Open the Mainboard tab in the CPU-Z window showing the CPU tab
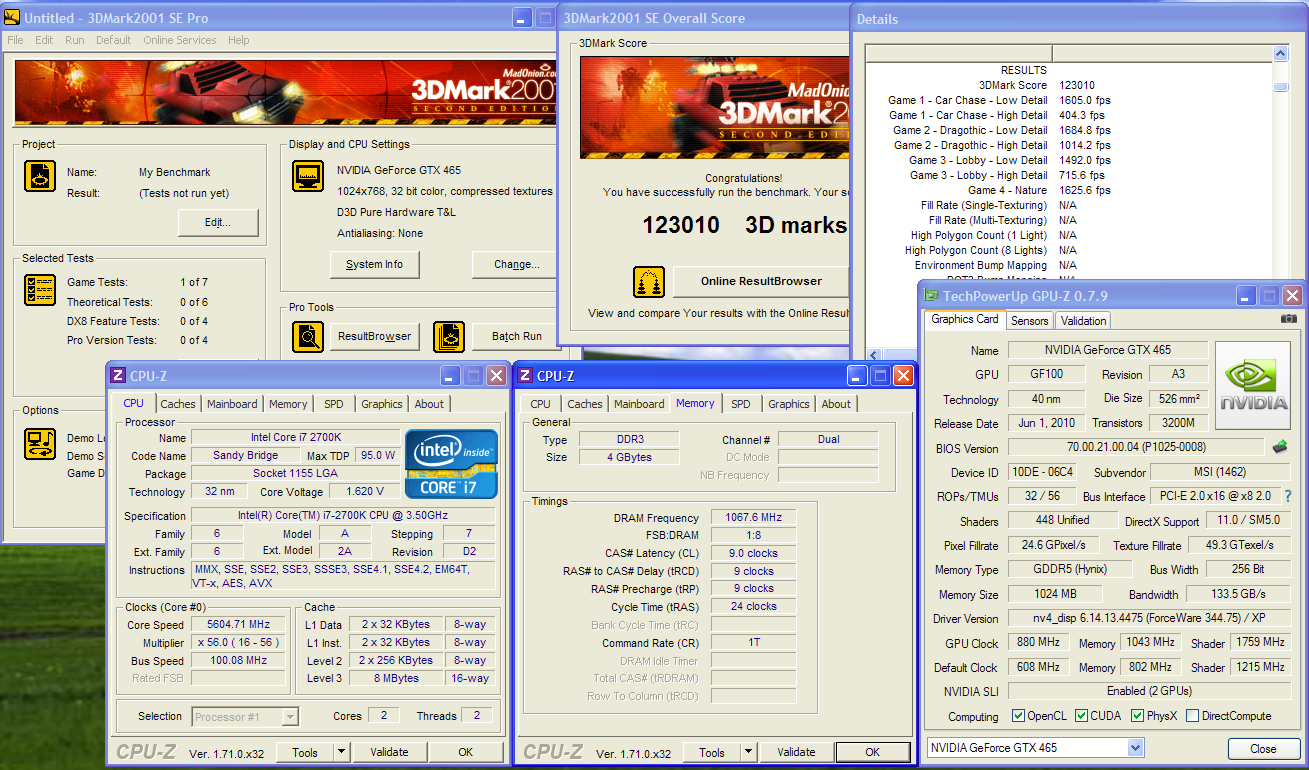1309x770 pixels. [232, 404]
